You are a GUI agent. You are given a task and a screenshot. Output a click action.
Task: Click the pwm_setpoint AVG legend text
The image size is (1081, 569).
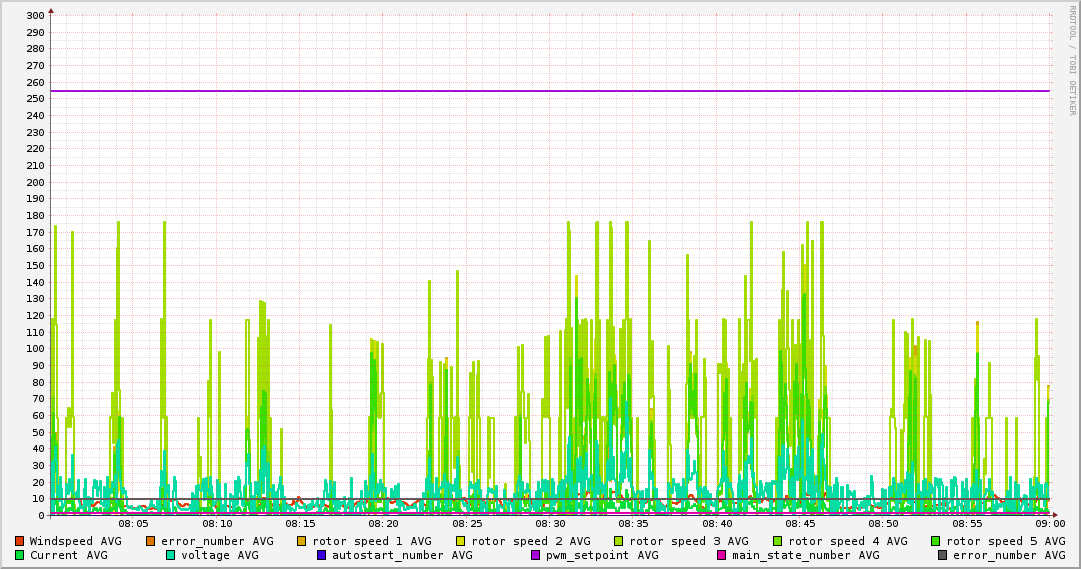pyautogui.click(x=602, y=555)
